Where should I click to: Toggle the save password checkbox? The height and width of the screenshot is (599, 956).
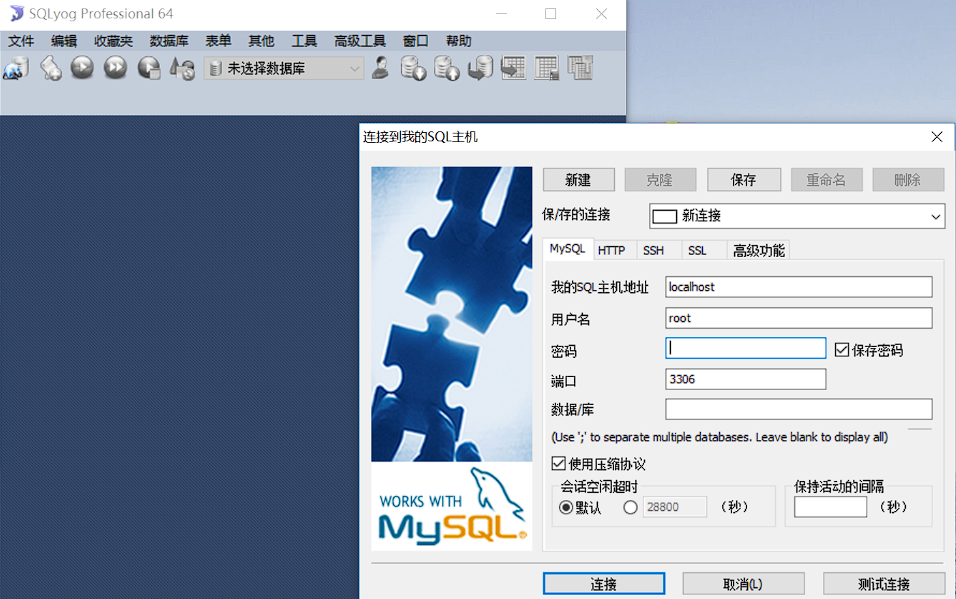point(842,350)
